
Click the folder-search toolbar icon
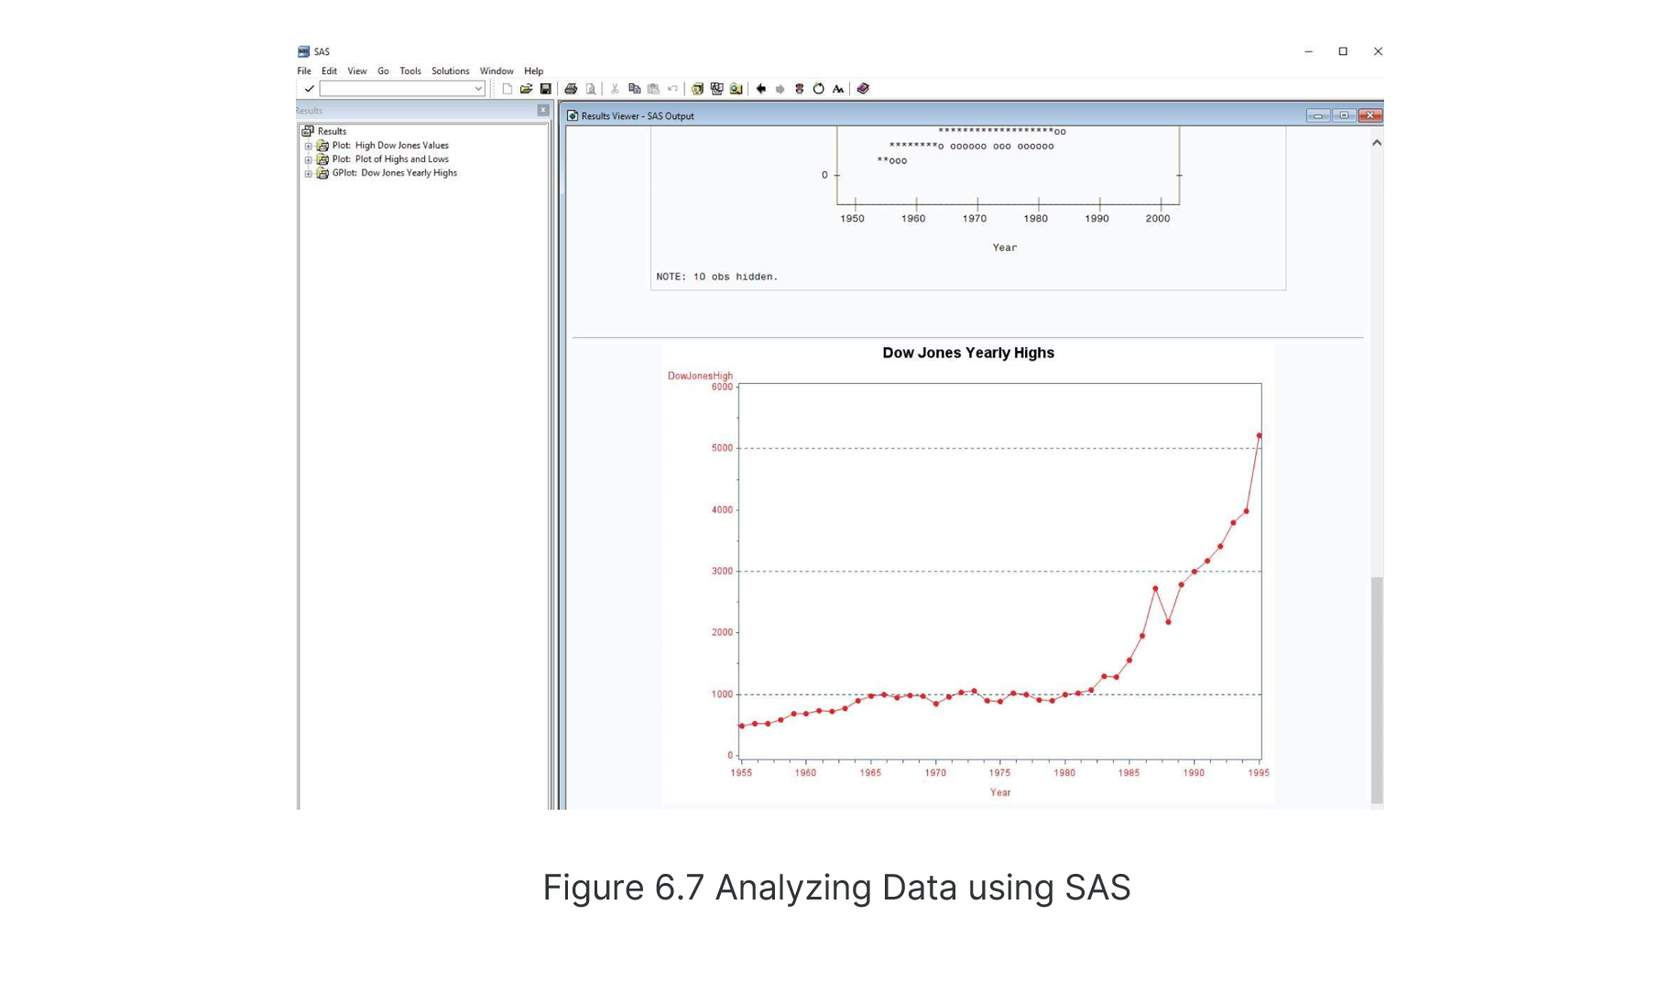point(736,89)
